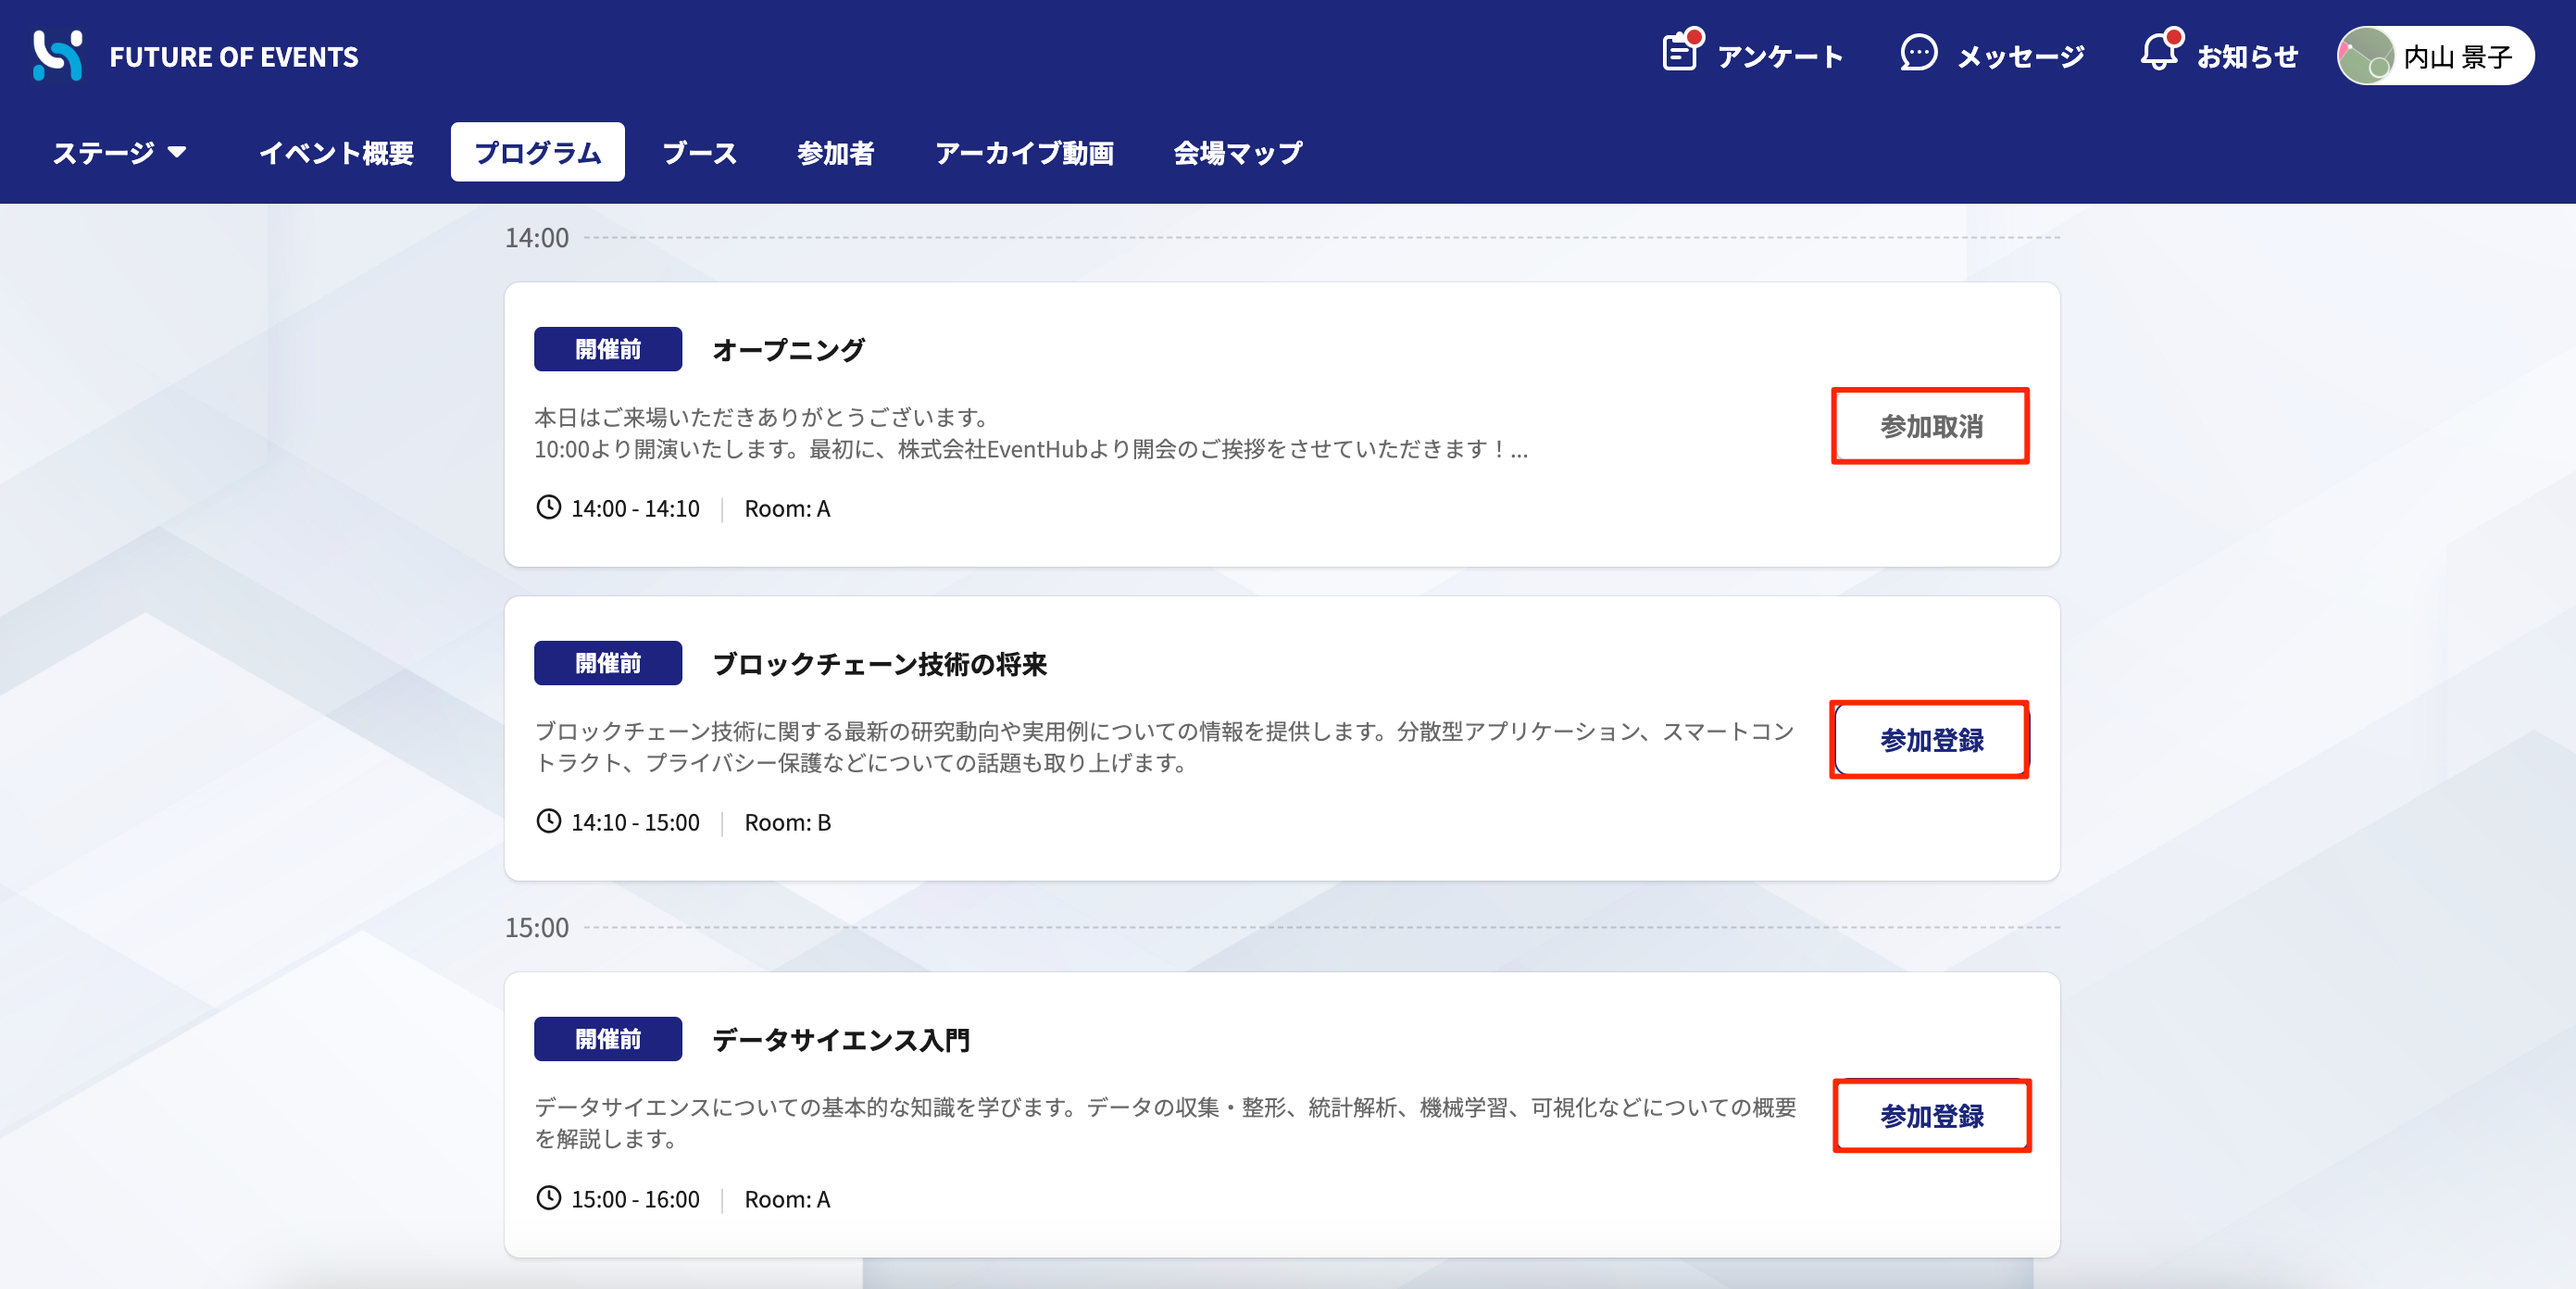Open the アーカイブ動画 tab
The width and height of the screenshot is (2576, 1289).
[x=1024, y=152]
